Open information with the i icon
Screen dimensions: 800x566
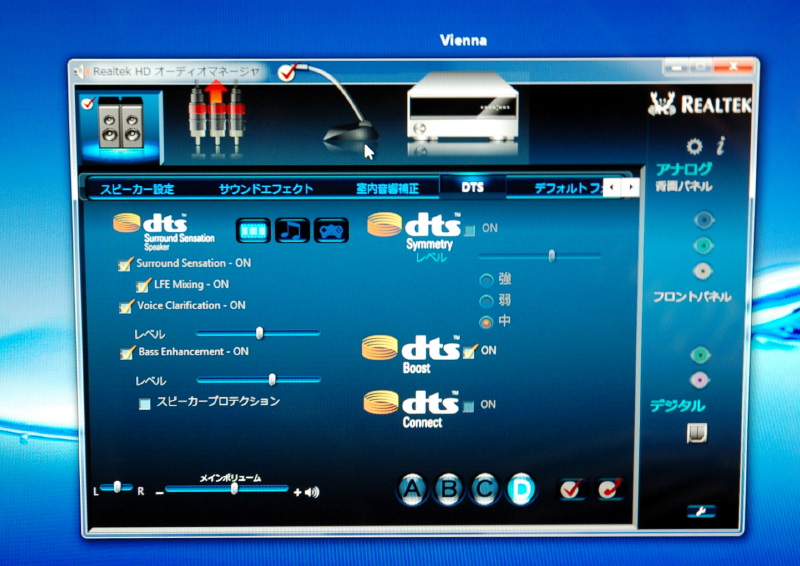pyautogui.click(x=720, y=146)
